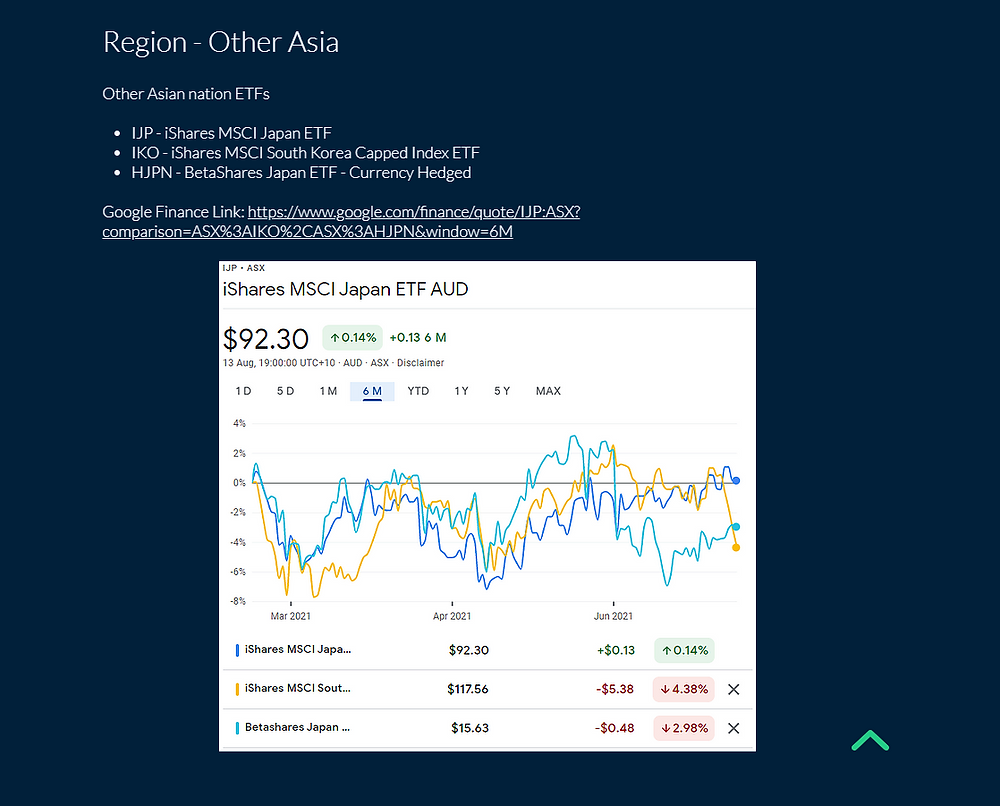Screen dimensions: 1000x806
Task: Click the 'Region - Other Asia' heading
Action: point(221,43)
